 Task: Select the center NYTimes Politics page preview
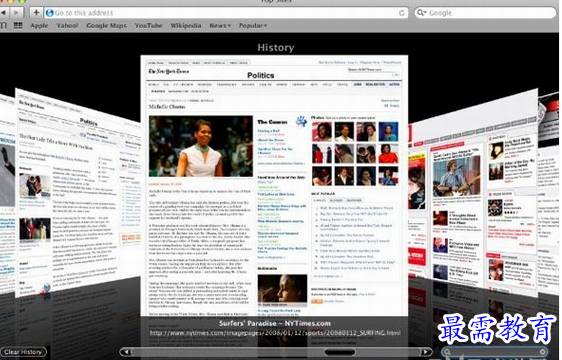pos(274,186)
